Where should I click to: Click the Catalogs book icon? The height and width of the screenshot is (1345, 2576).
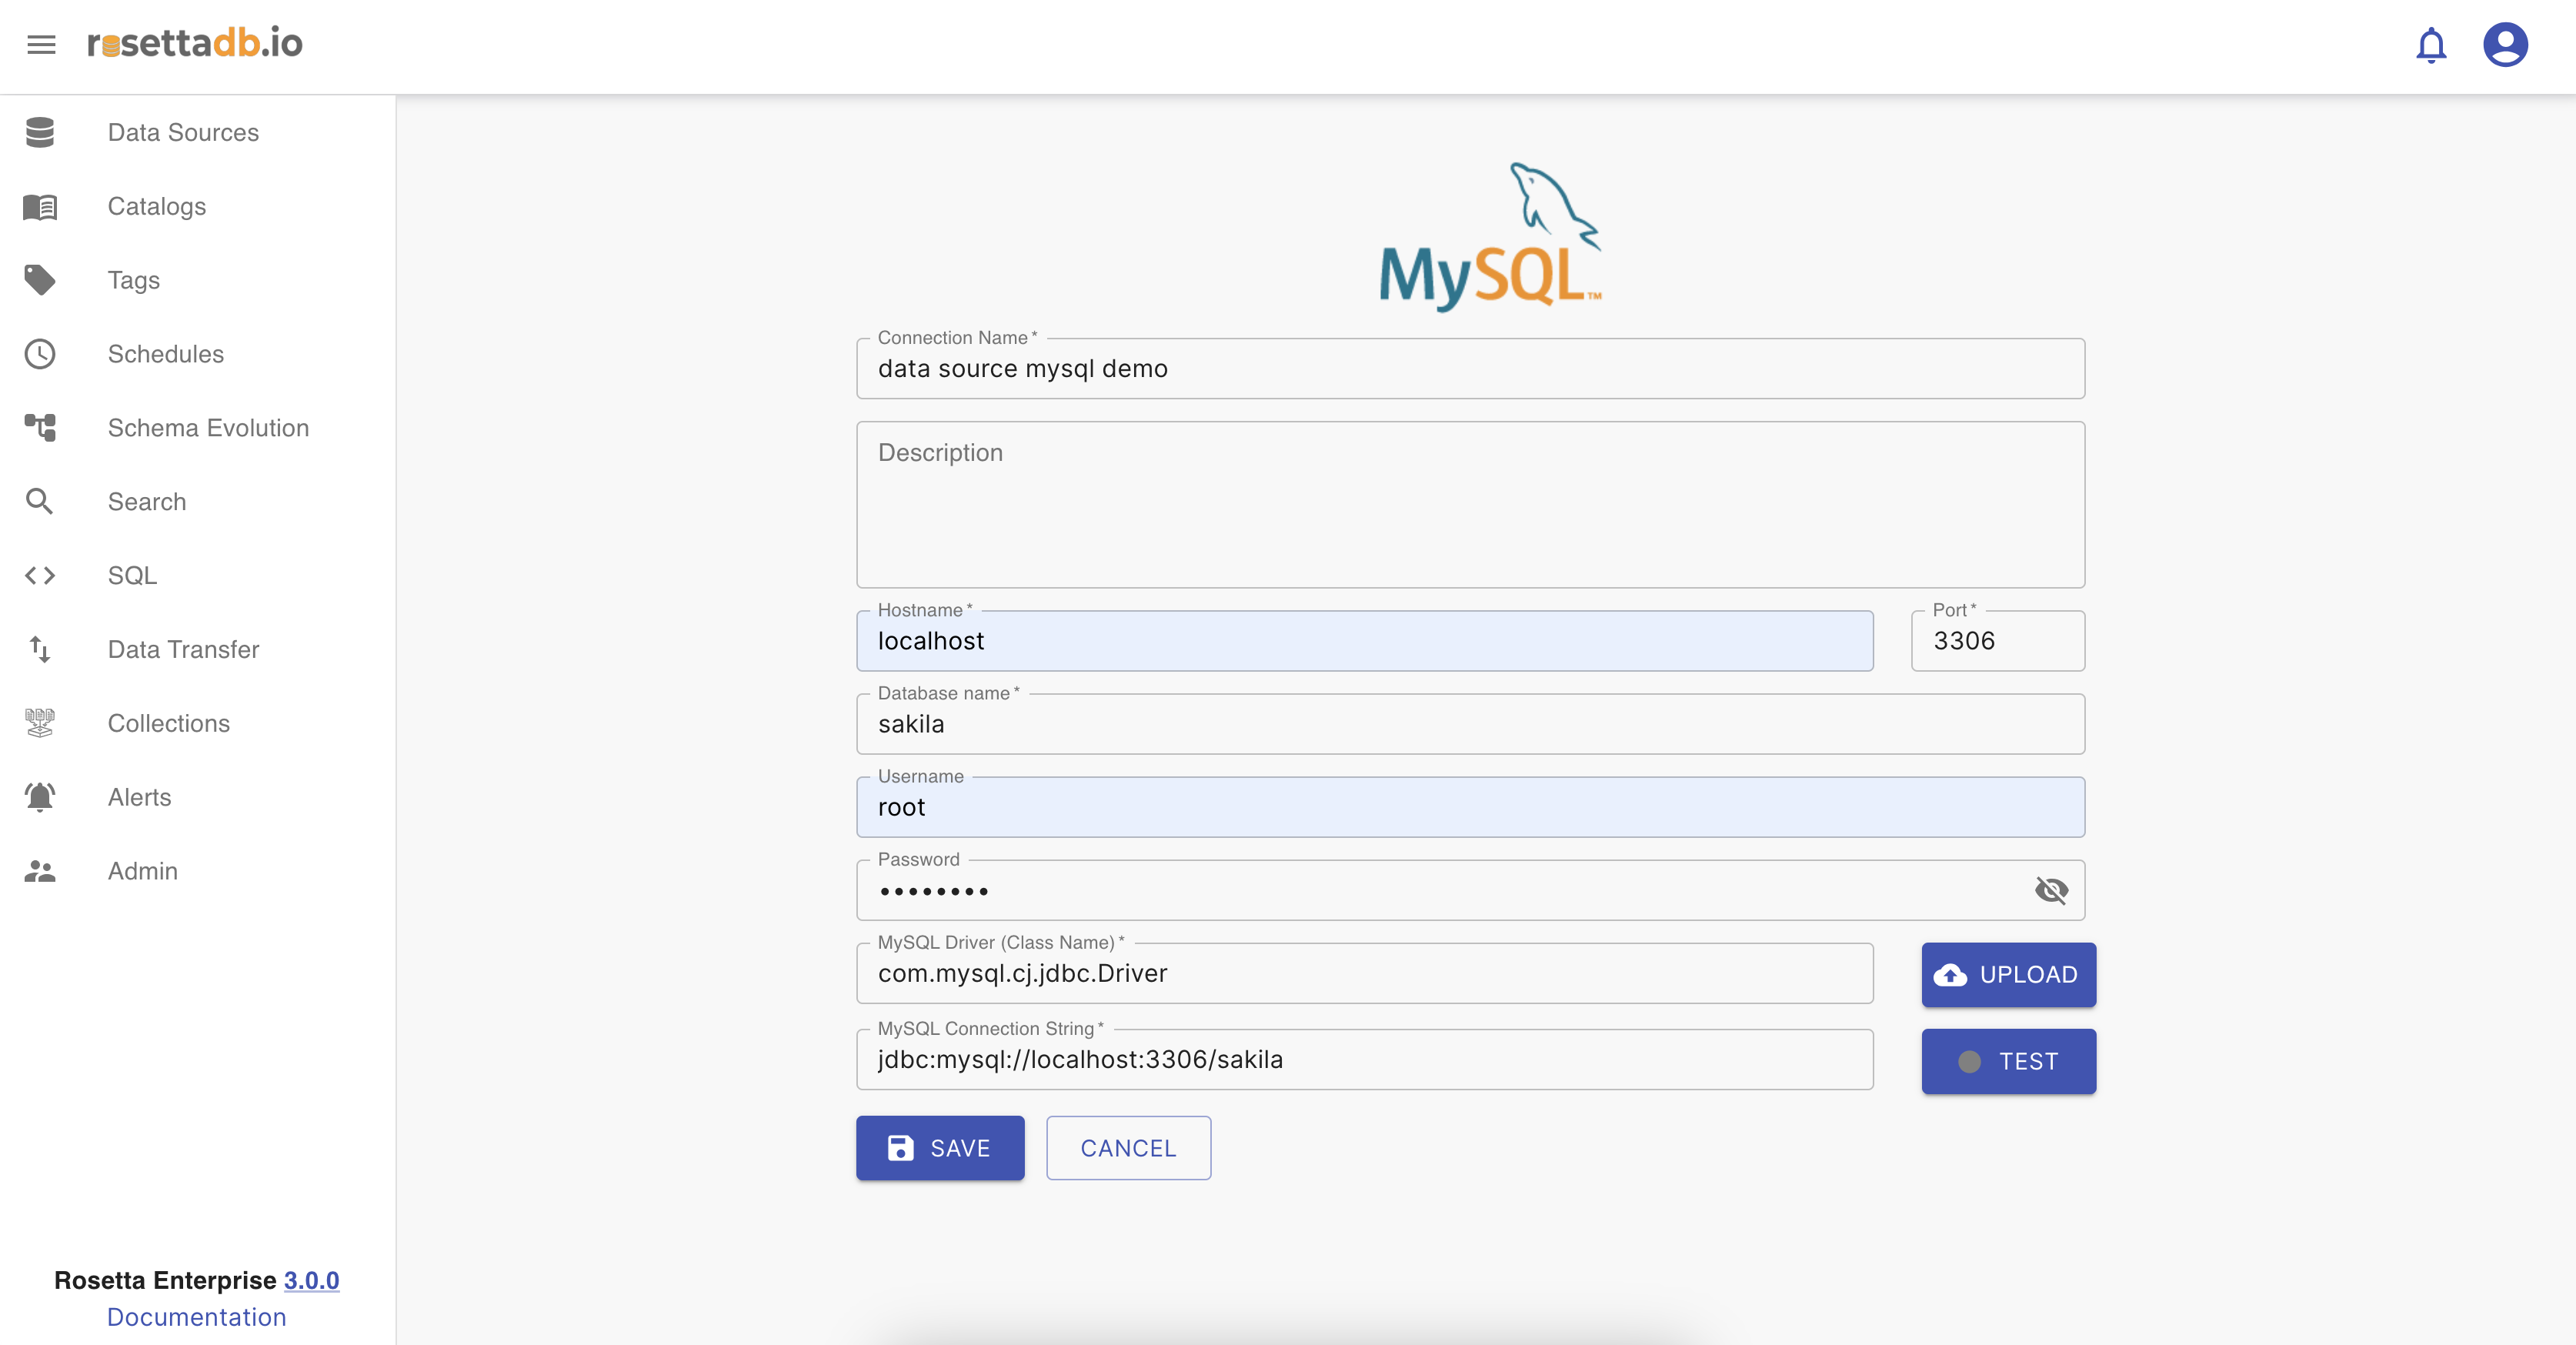click(40, 206)
